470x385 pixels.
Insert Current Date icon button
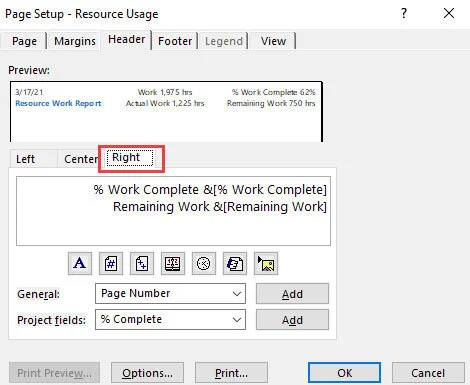[173, 263]
